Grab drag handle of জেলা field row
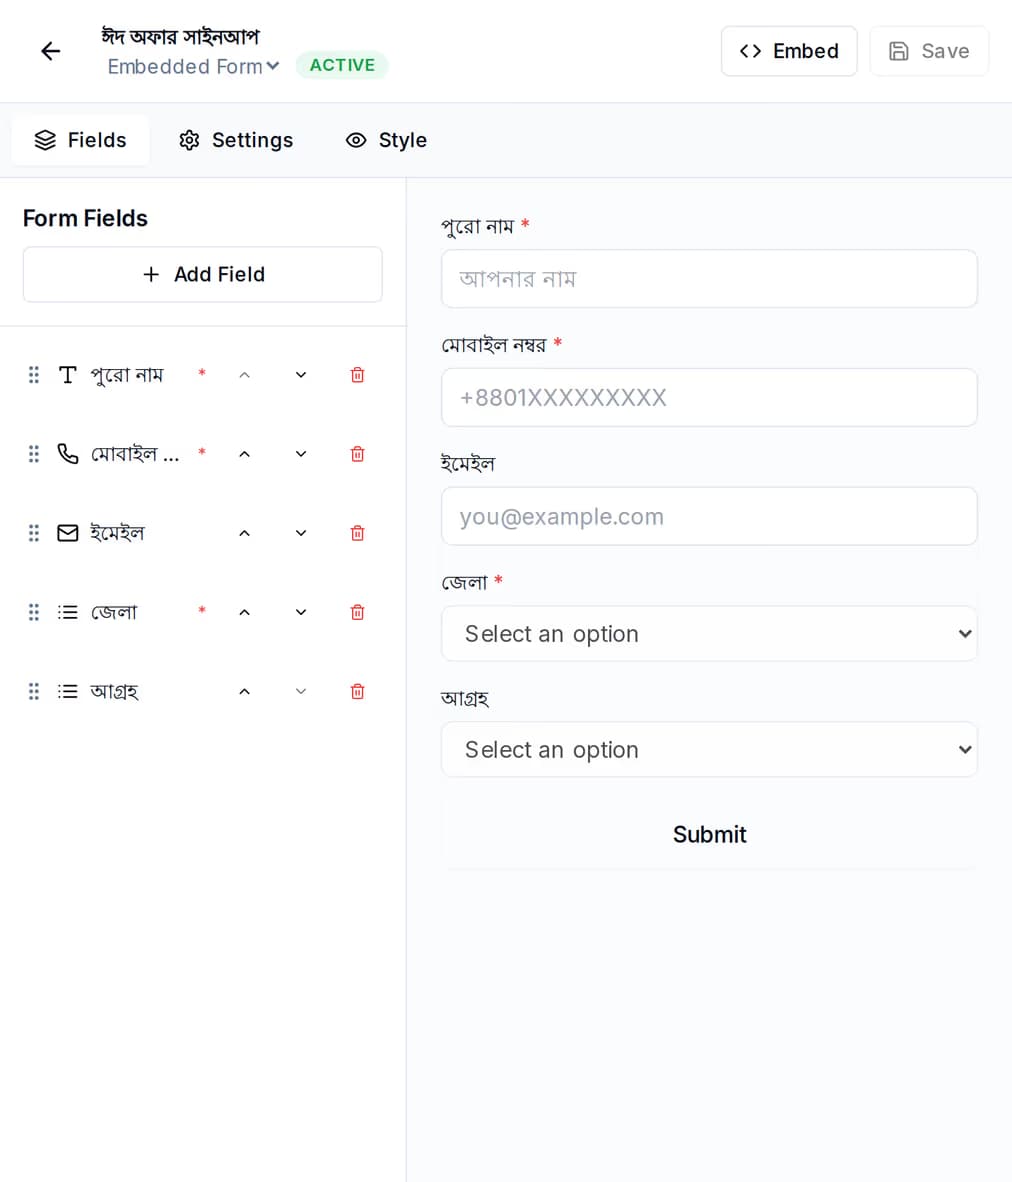This screenshot has height=1182, width=1012. point(34,612)
